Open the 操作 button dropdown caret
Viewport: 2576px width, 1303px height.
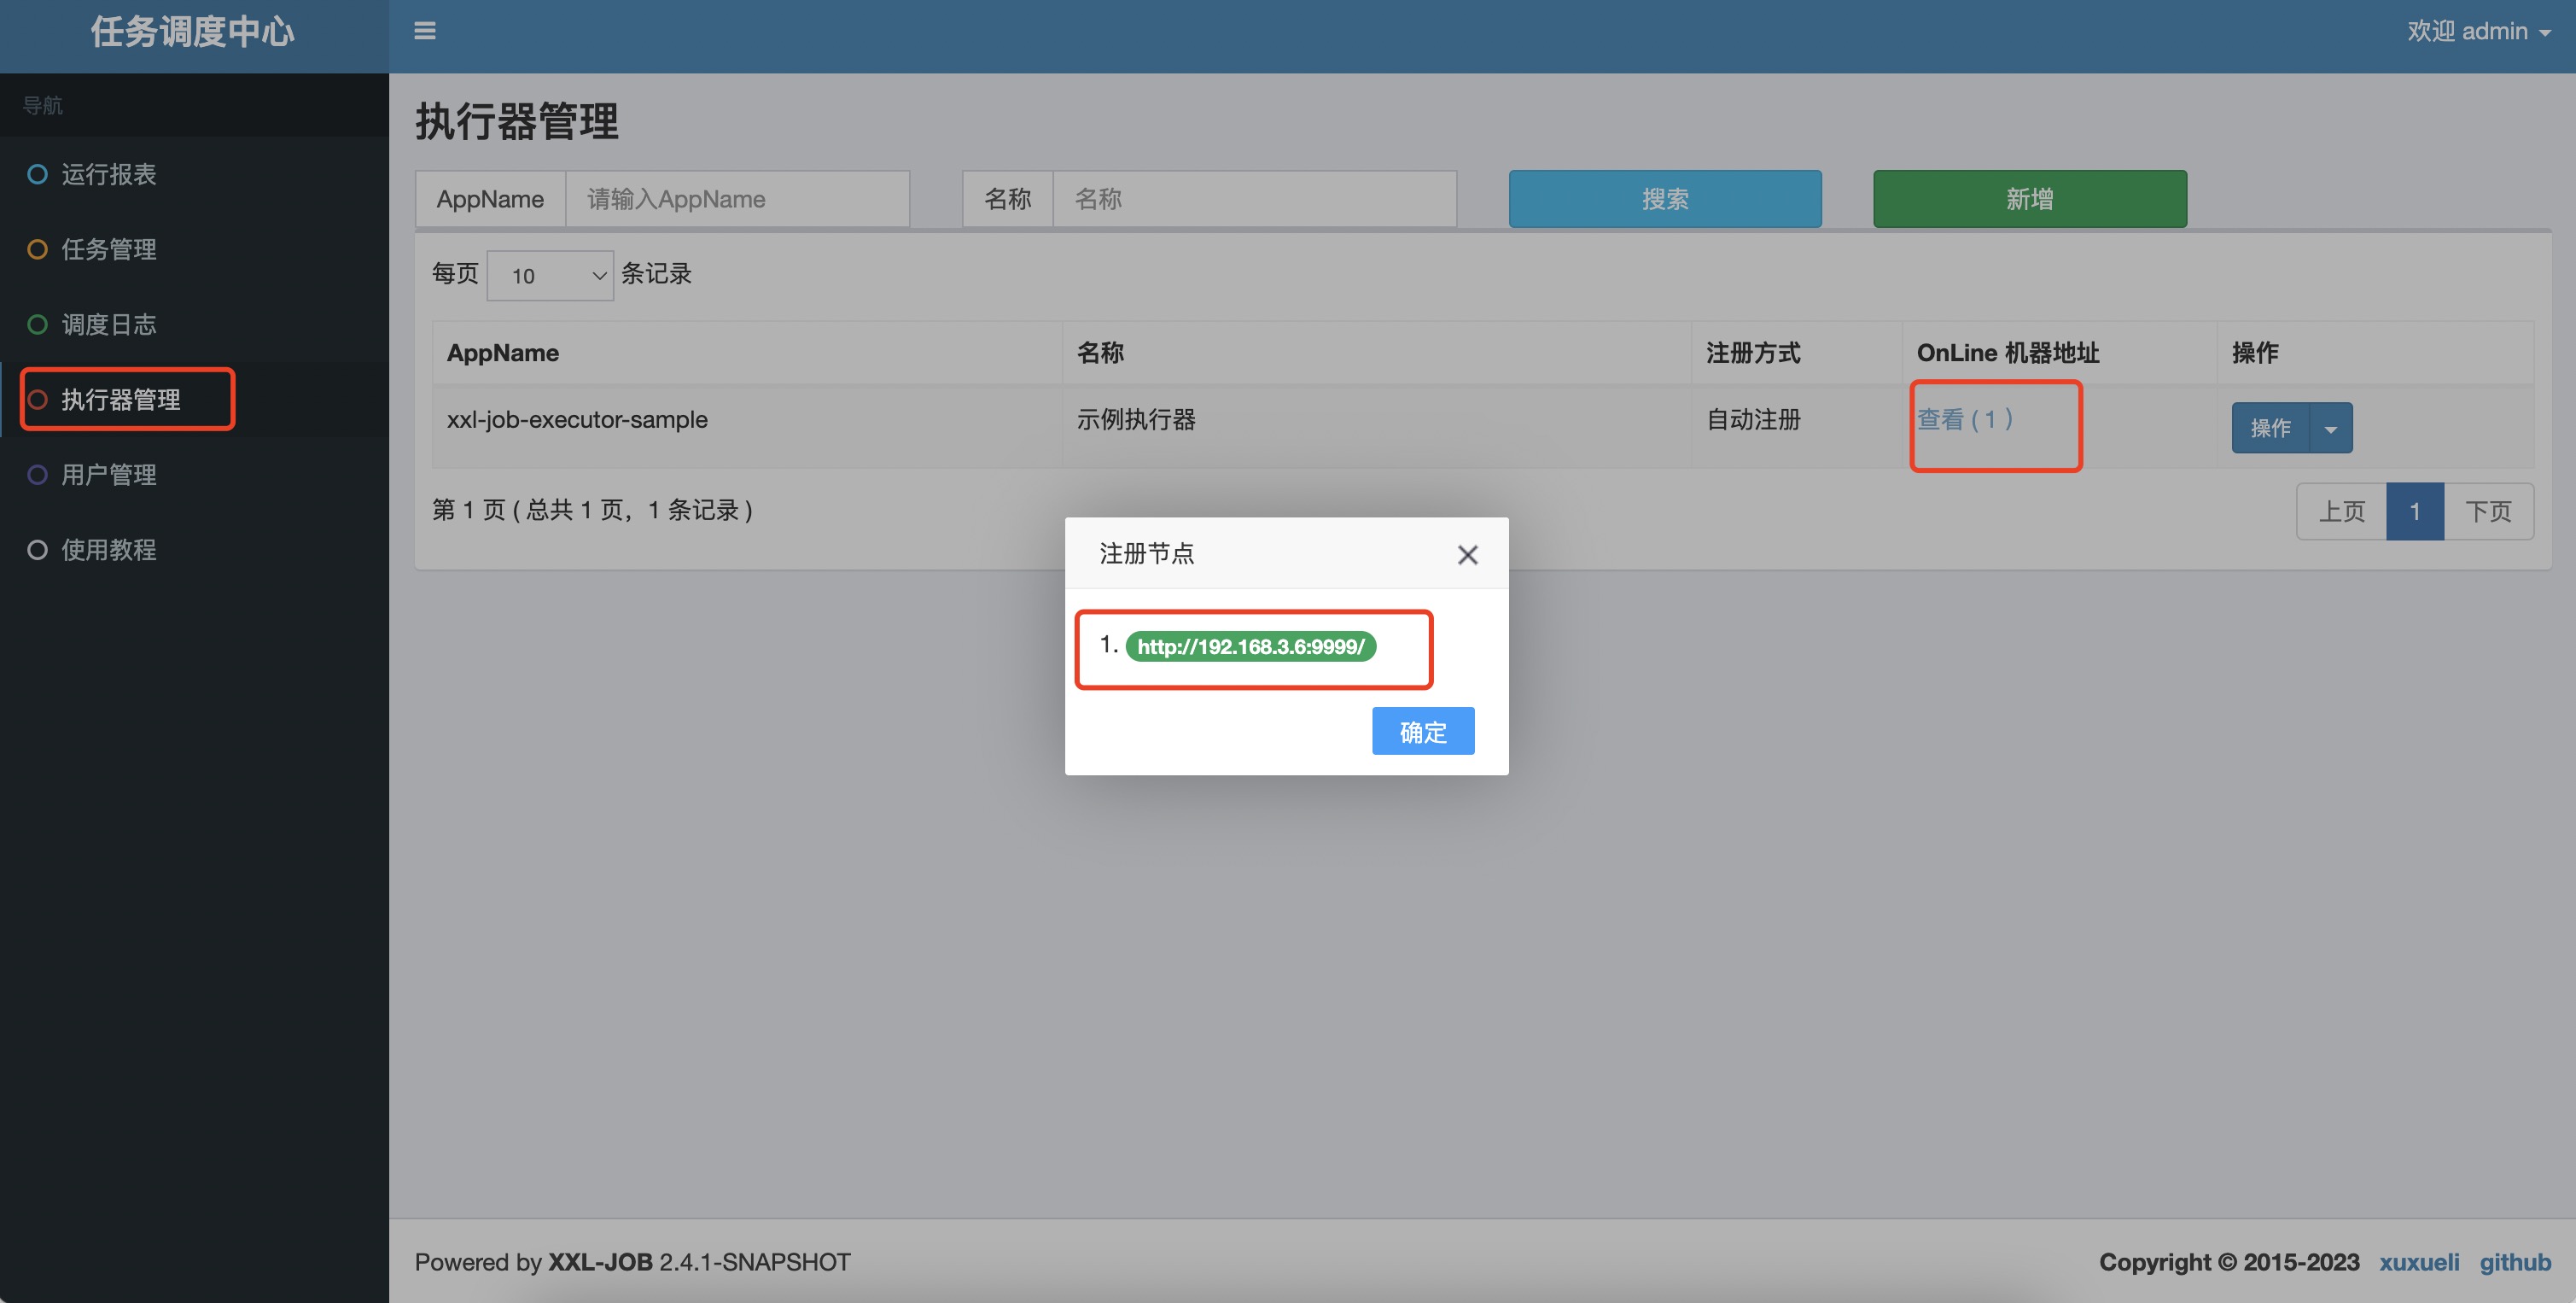click(x=2331, y=427)
